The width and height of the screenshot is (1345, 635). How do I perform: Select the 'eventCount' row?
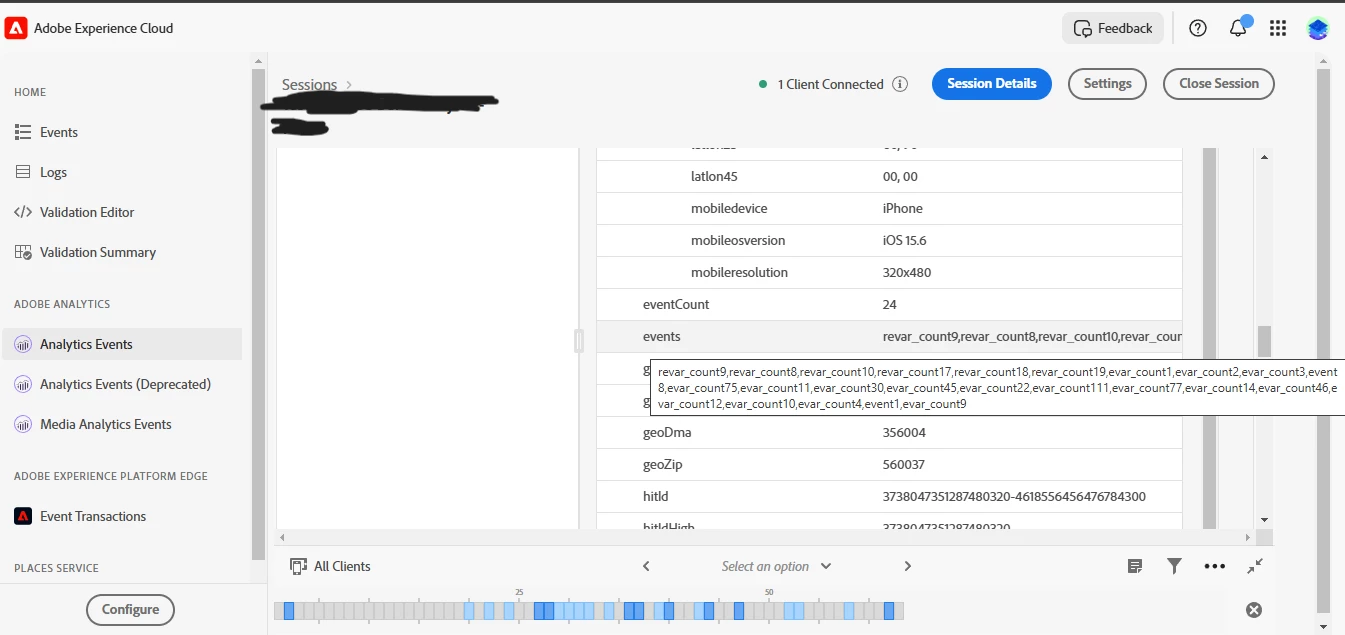coord(889,305)
